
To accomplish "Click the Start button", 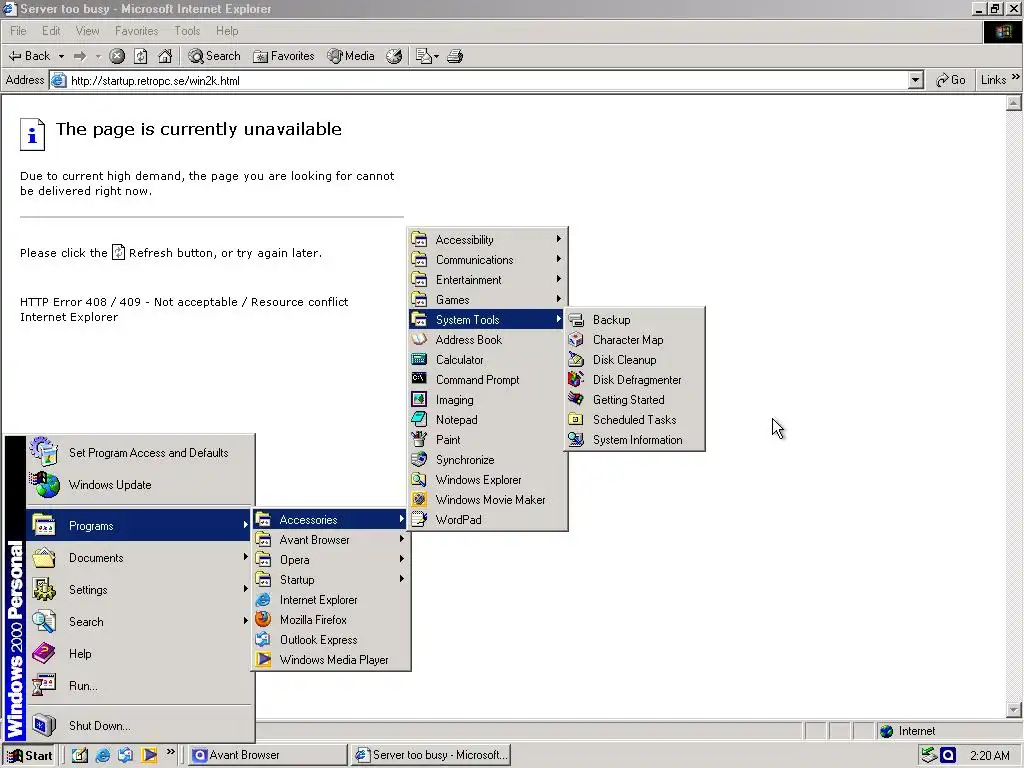I will (29, 755).
